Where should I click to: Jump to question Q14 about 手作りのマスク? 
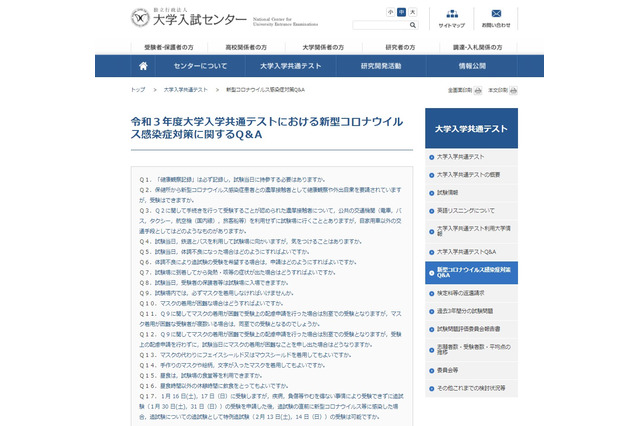coord(232,365)
